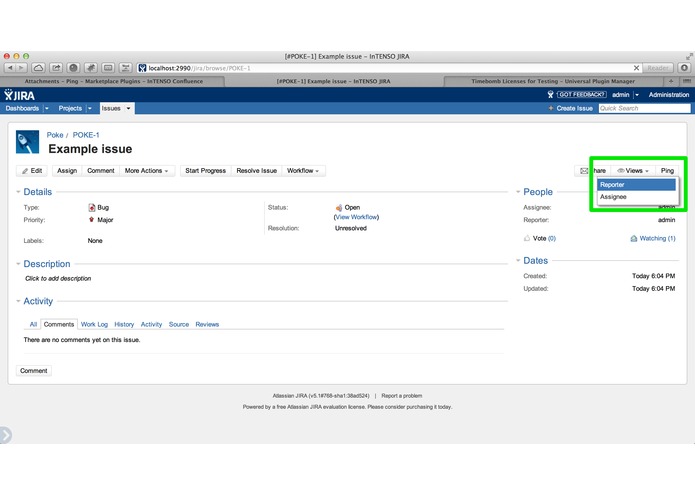Click the round dark toolbar button beside Share
The width and height of the screenshot is (695, 494).
click(74, 68)
